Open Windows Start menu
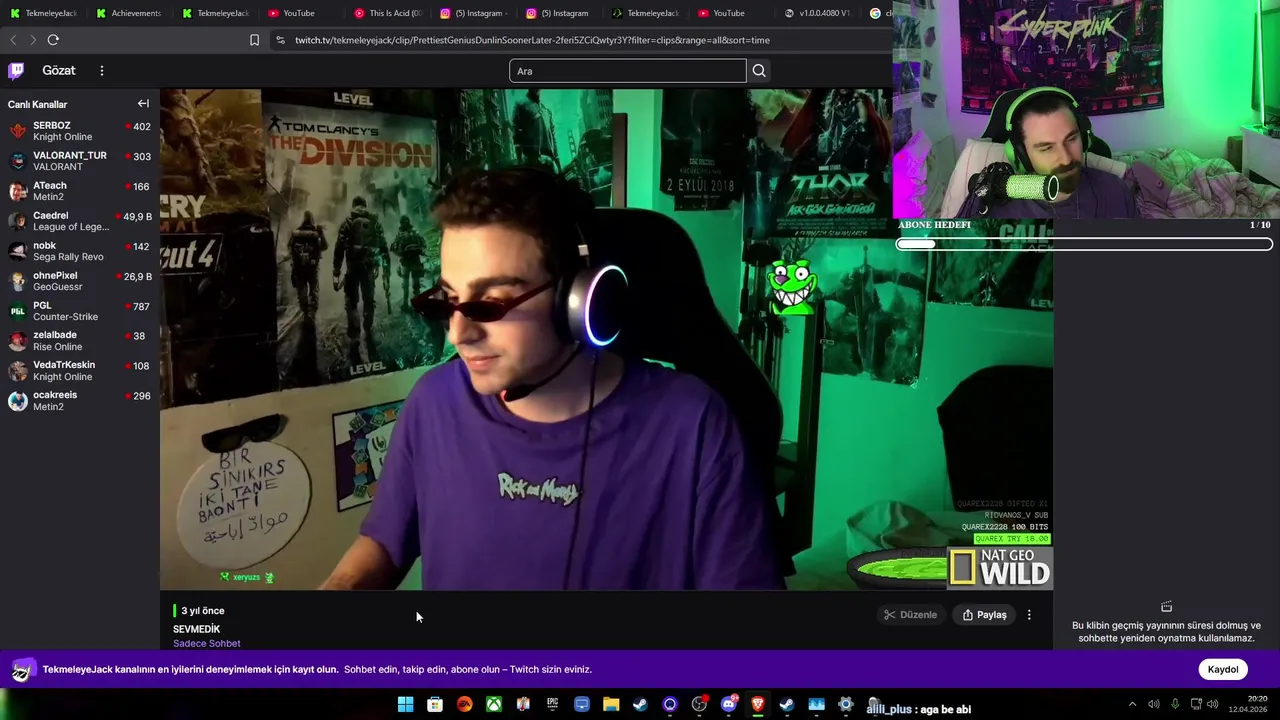1280x720 pixels. 405,705
